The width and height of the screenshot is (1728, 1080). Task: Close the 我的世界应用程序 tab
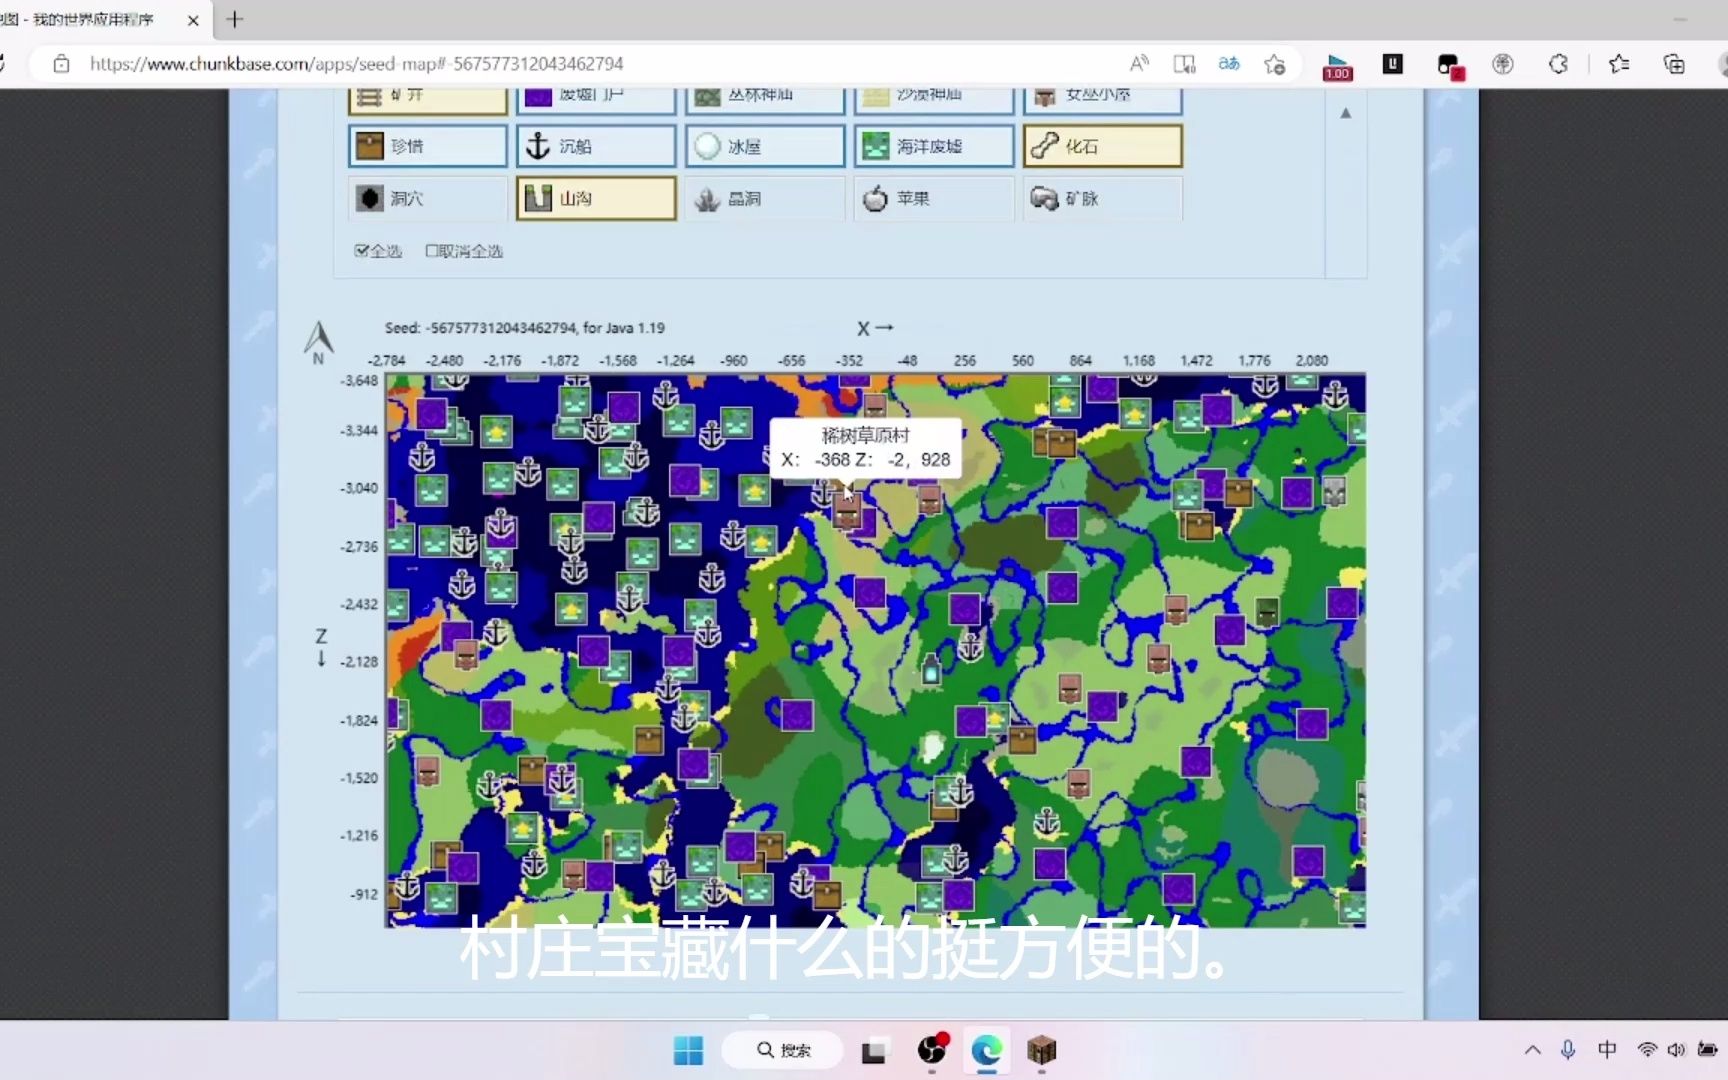tap(193, 20)
